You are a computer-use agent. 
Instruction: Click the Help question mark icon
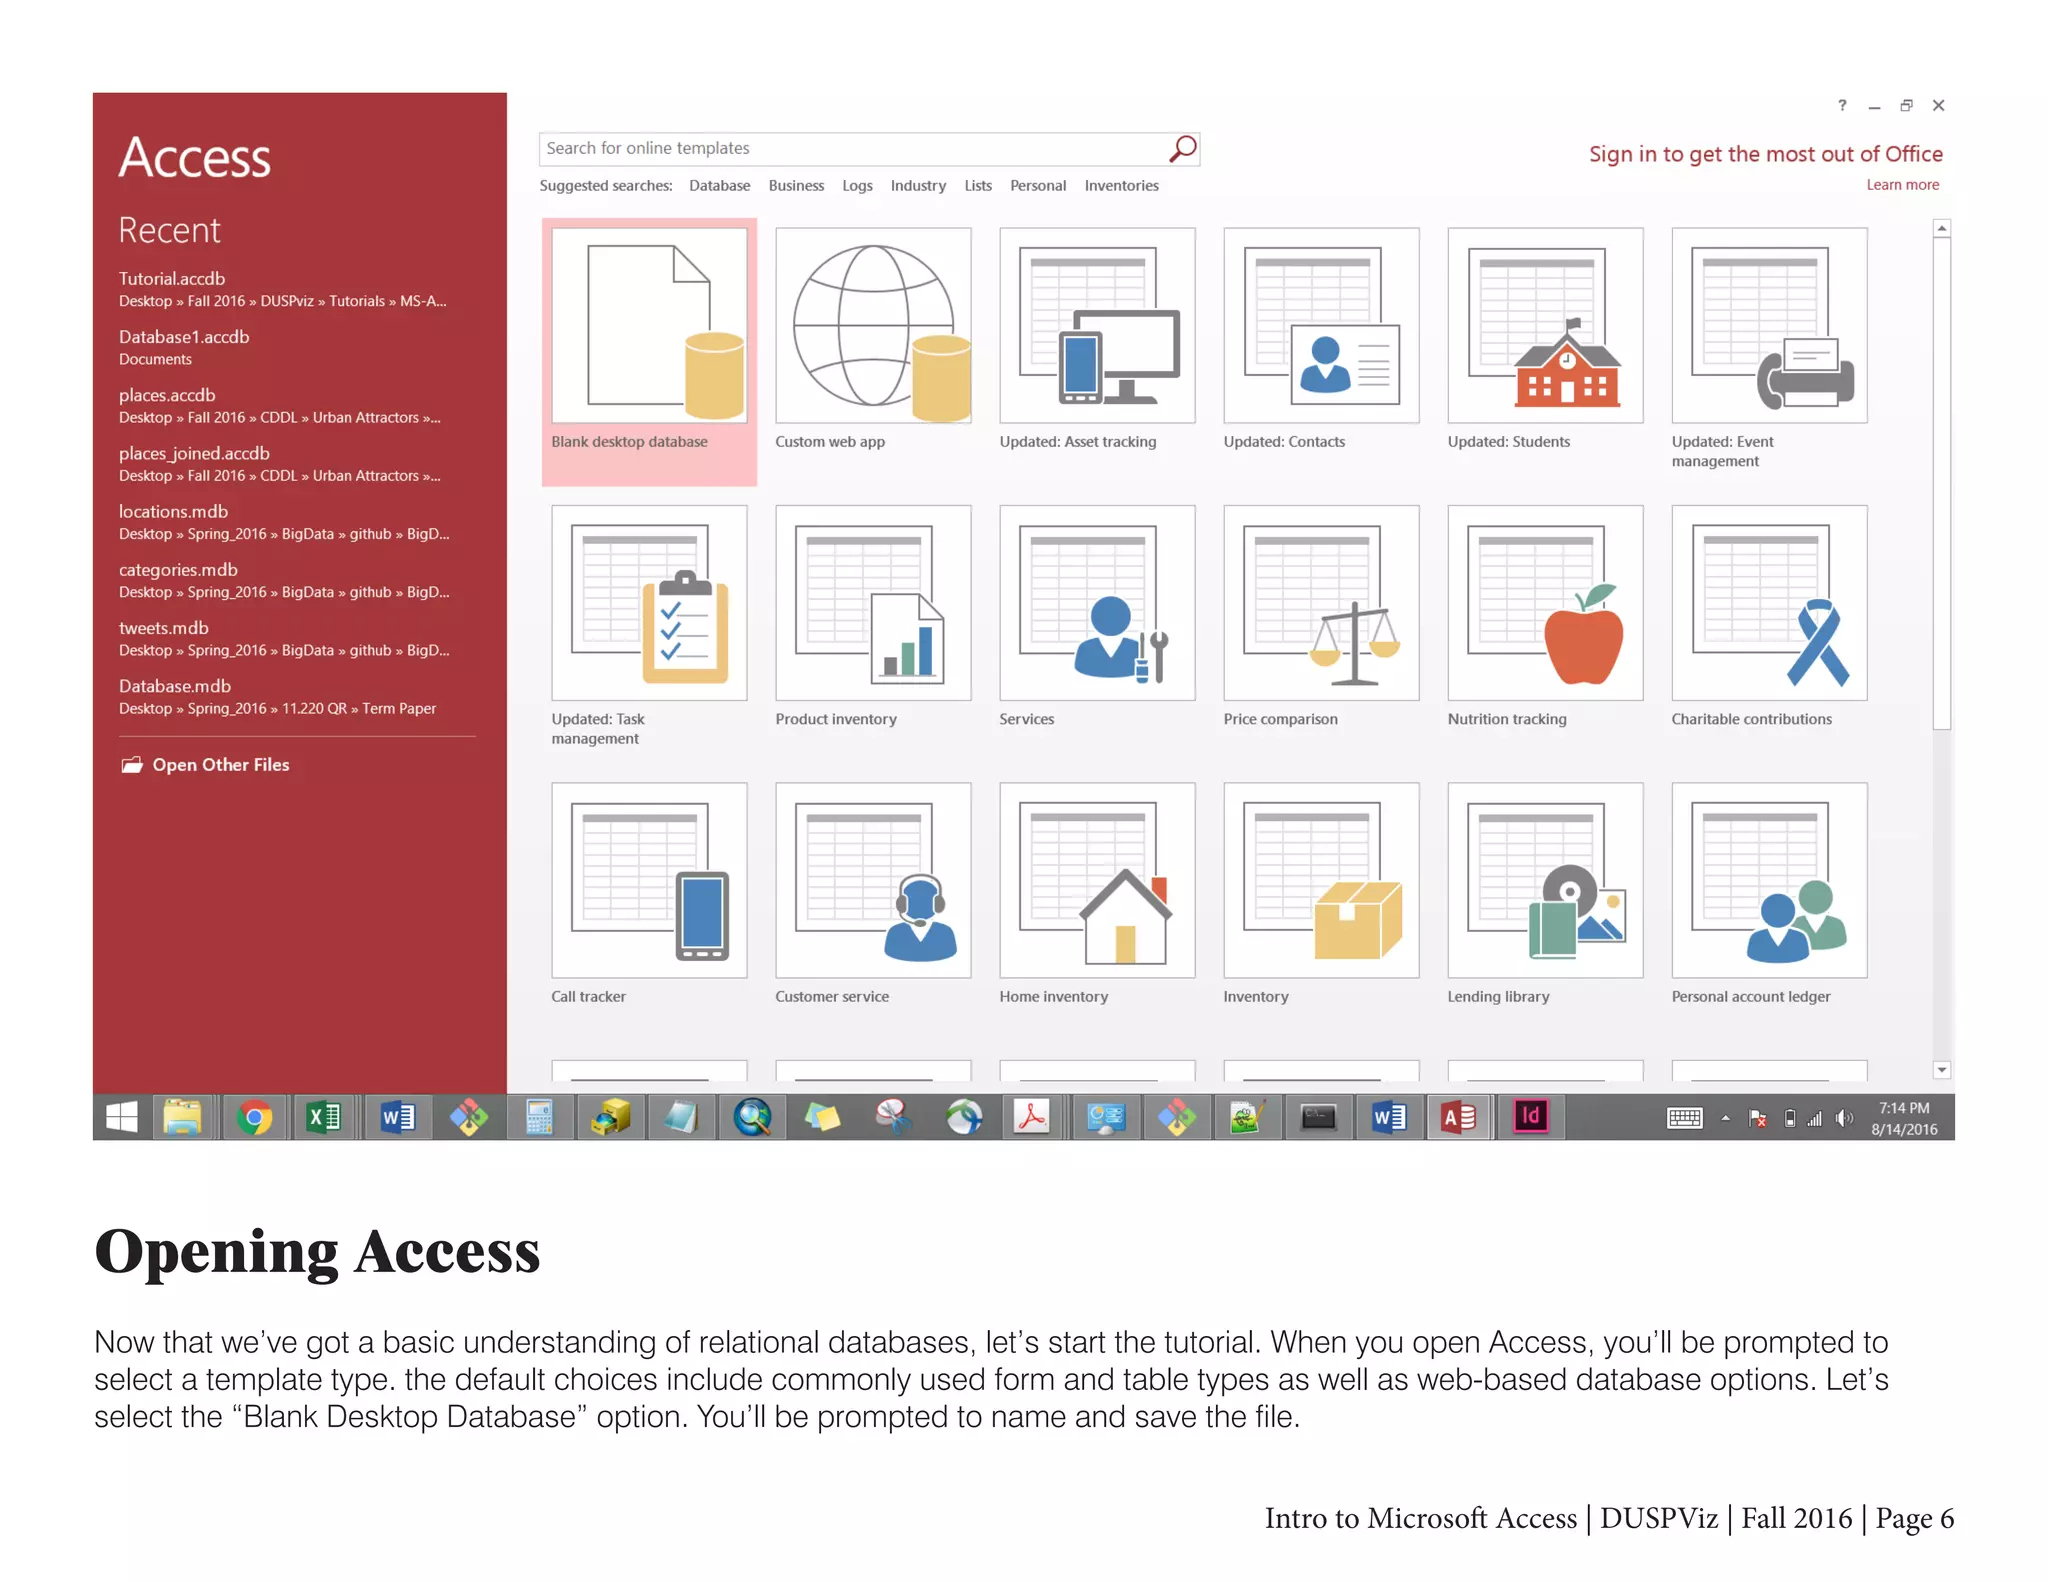(x=1842, y=105)
